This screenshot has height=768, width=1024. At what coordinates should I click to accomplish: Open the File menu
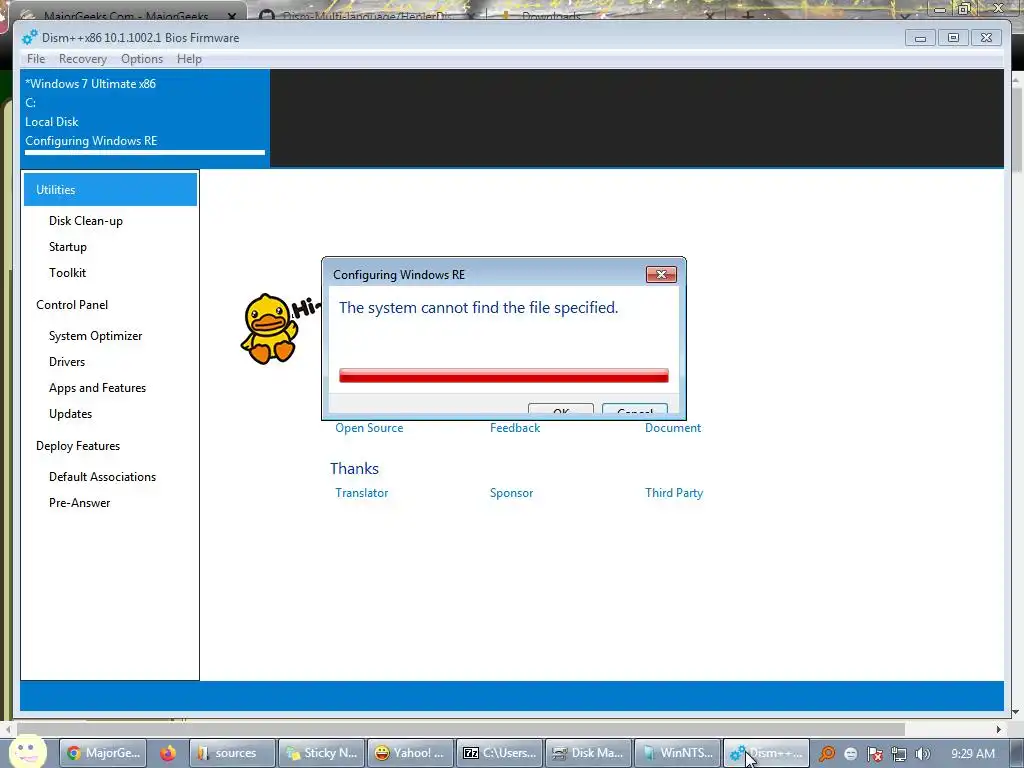tap(36, 59)
